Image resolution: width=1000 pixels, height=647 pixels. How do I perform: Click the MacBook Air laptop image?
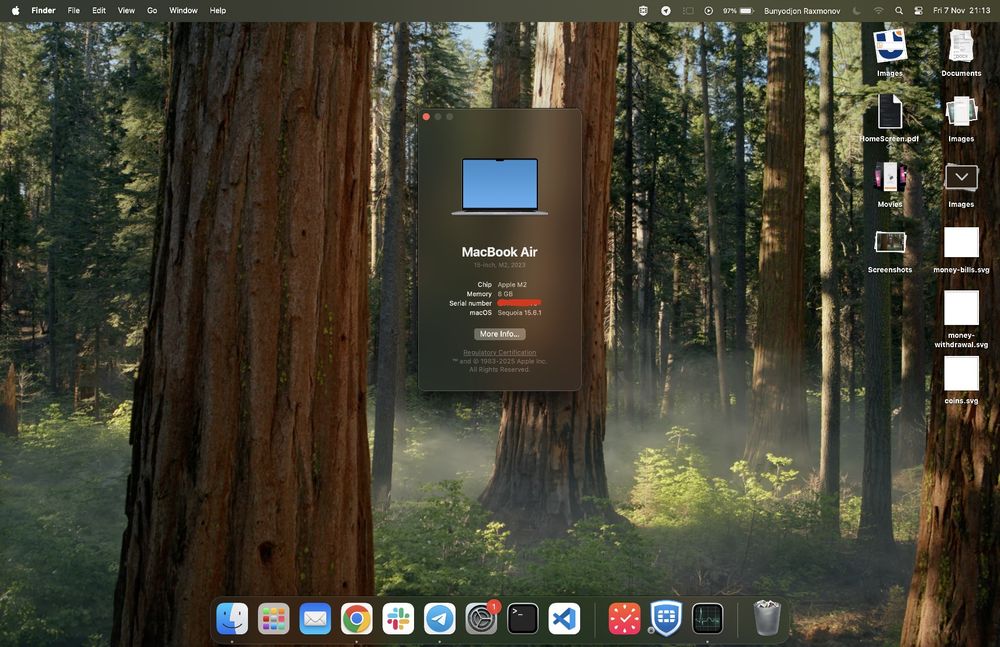(499, 186)
